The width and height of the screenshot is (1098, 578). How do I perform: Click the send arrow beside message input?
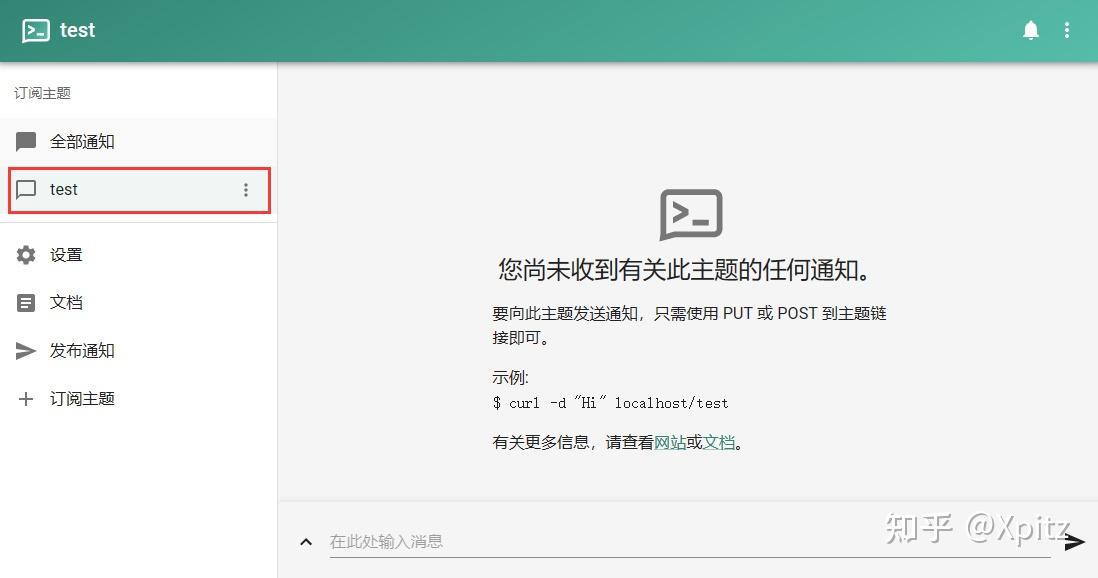click(x=1072, y=541)
